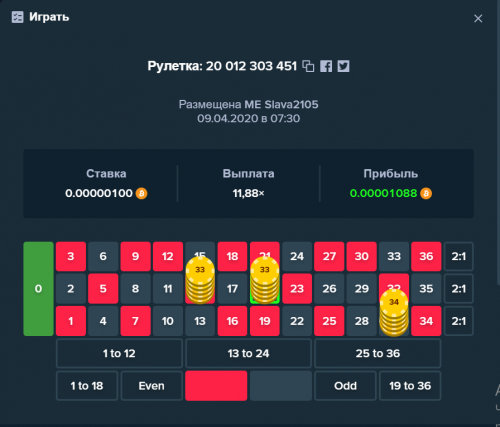Share bet via Twitter icon
This screenshot has height=427, width=500.
[343, 66]
